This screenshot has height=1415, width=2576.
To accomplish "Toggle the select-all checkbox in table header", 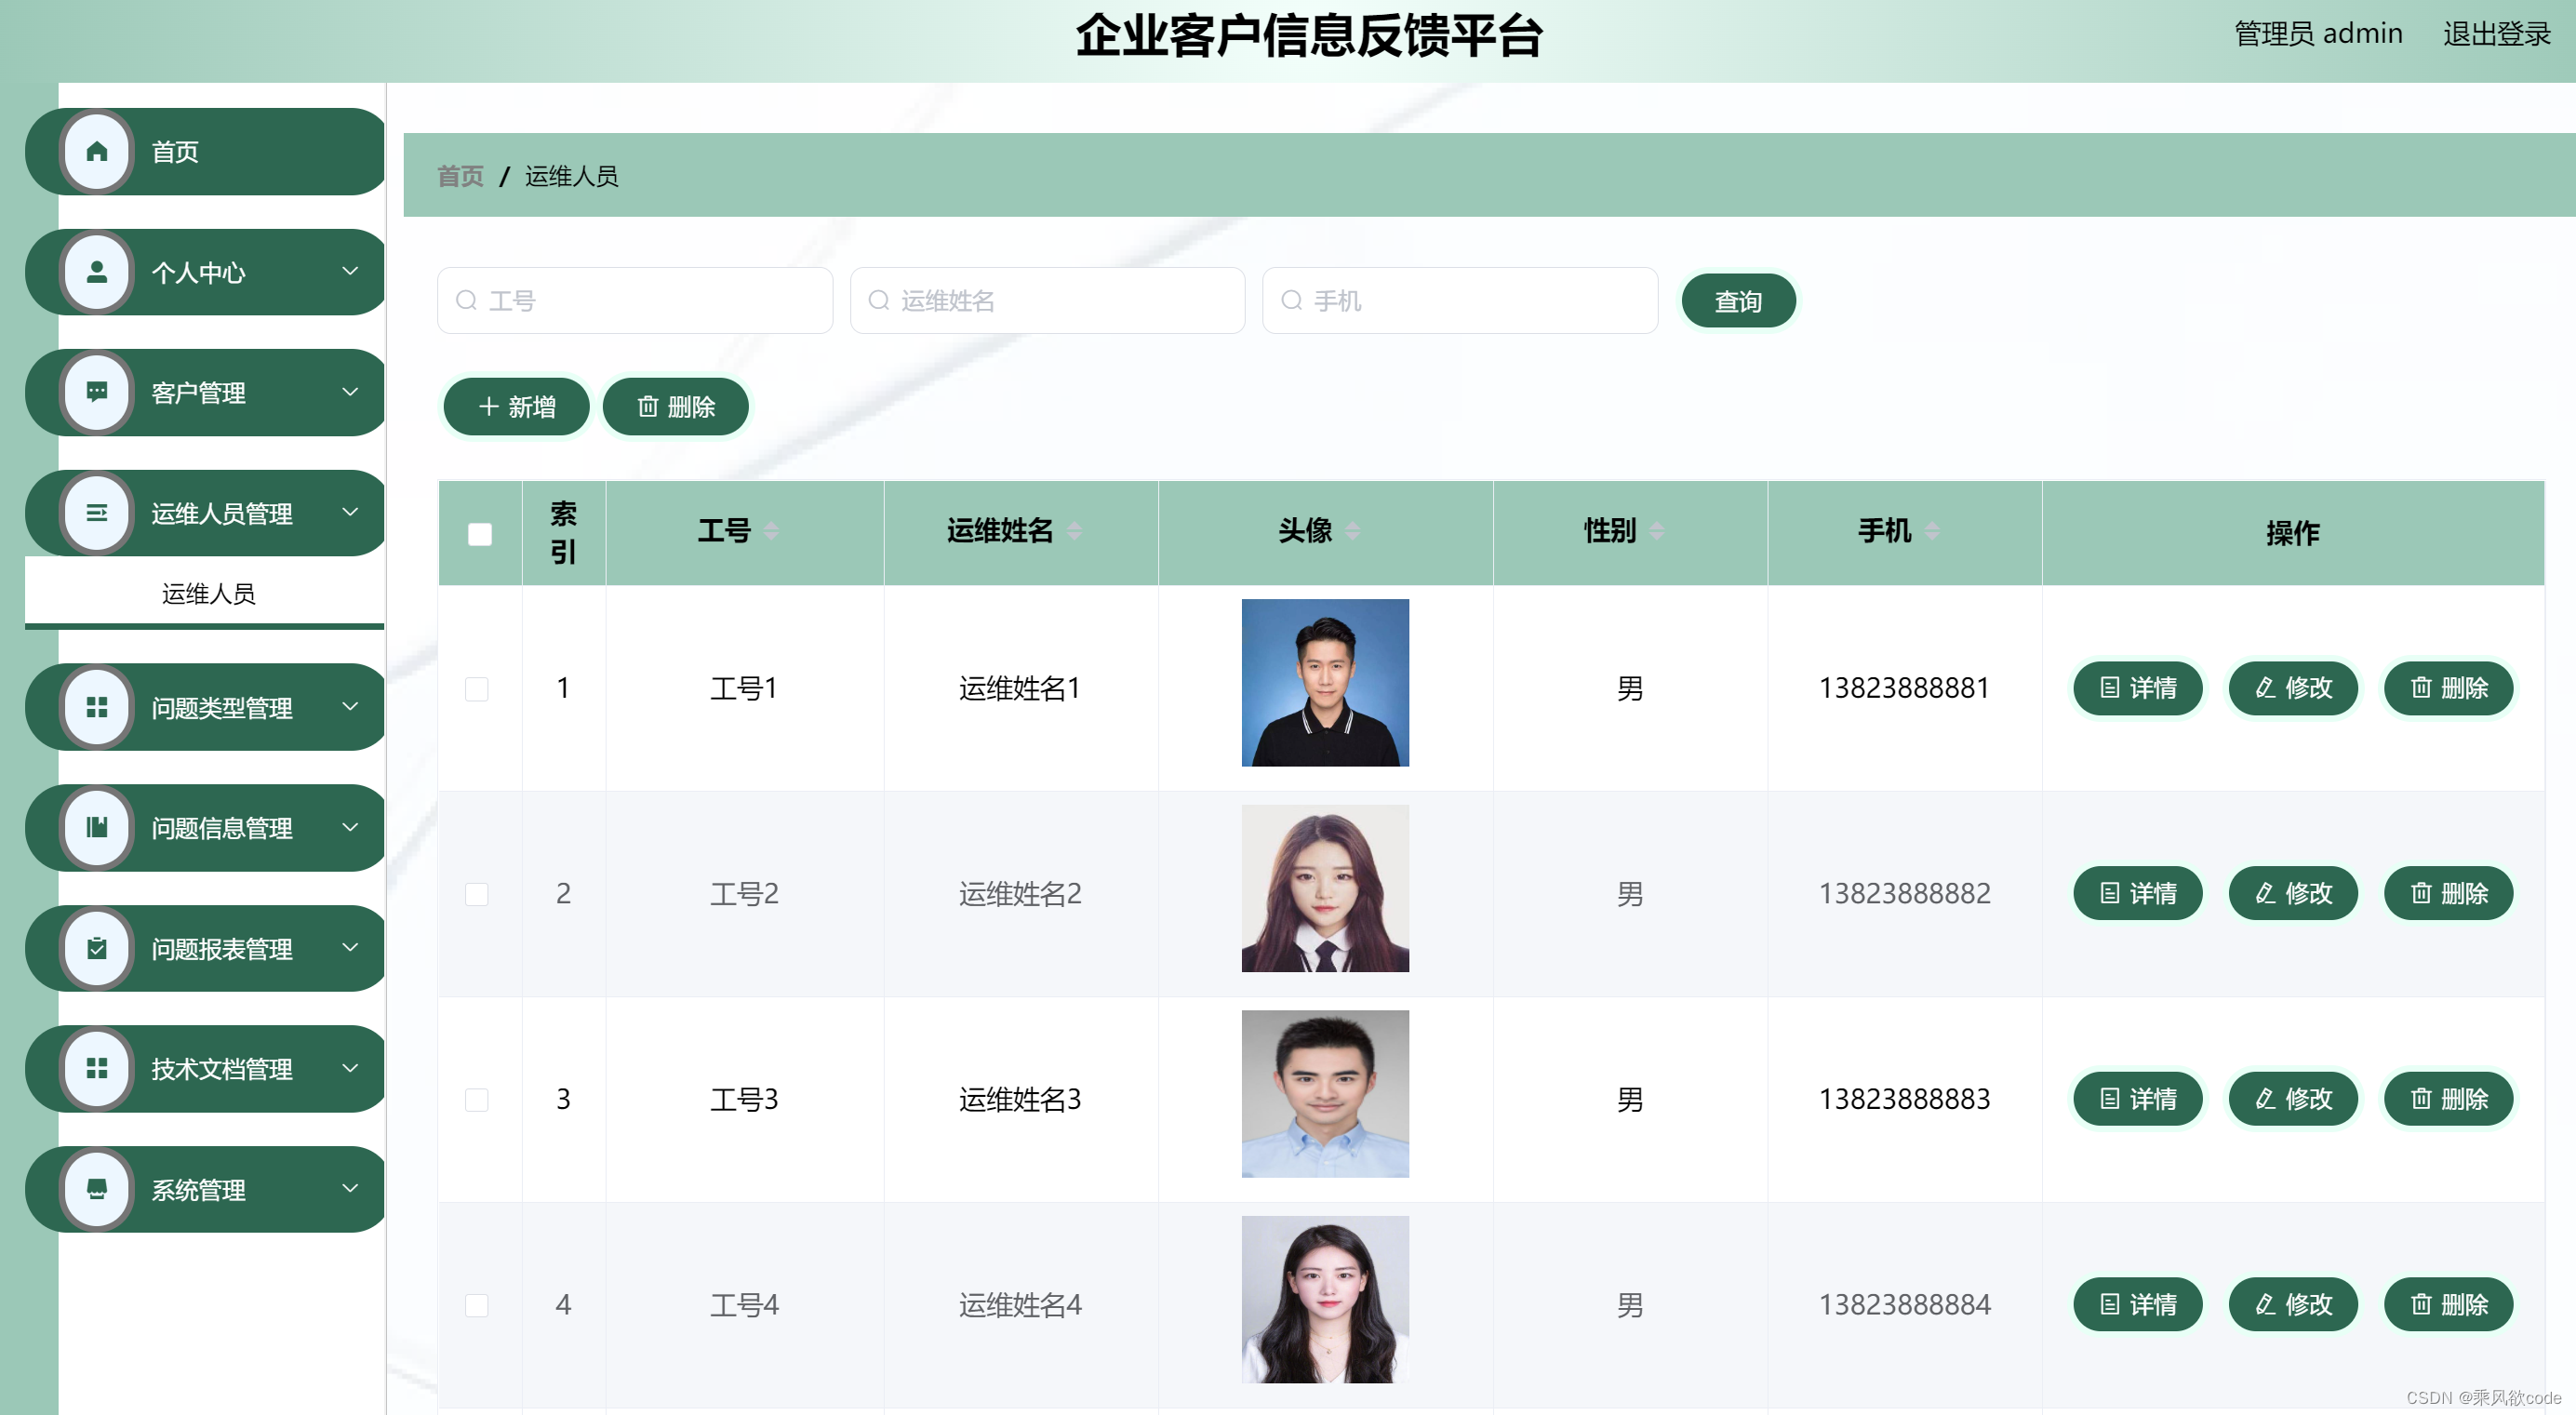I will (x=479, y=535).
